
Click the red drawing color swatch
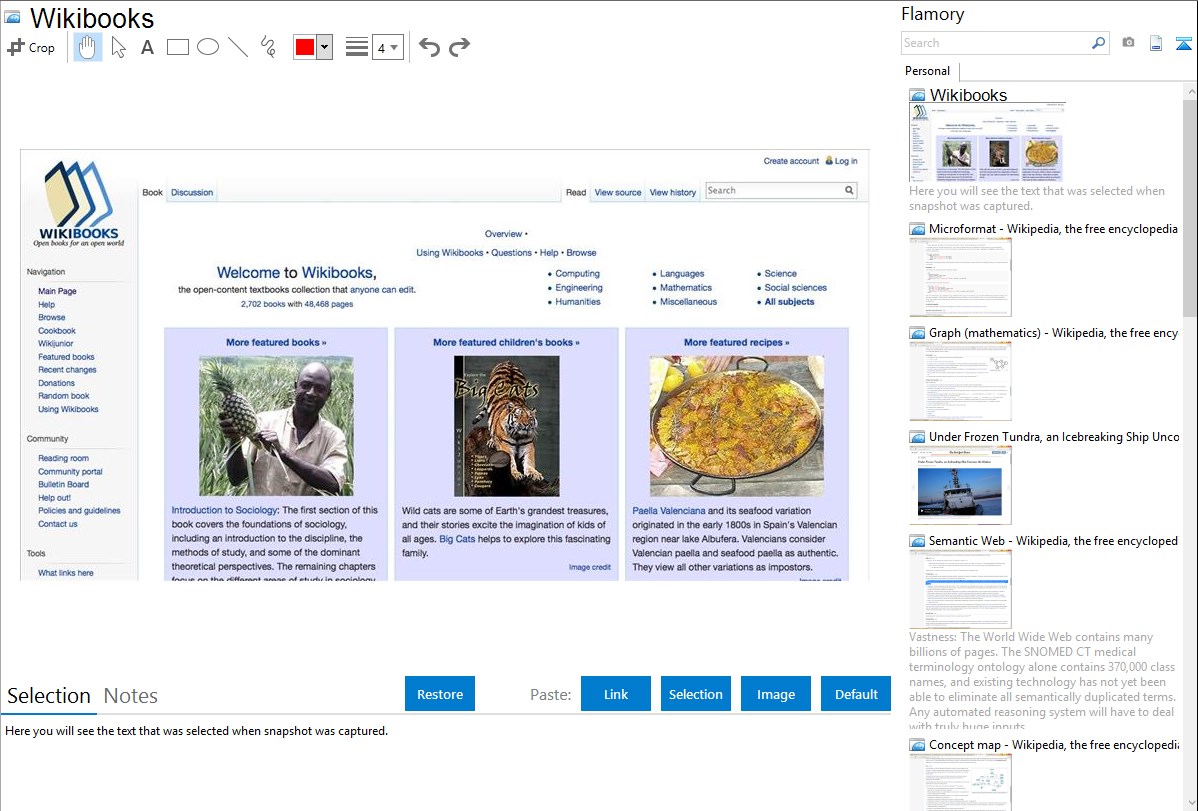305,47
